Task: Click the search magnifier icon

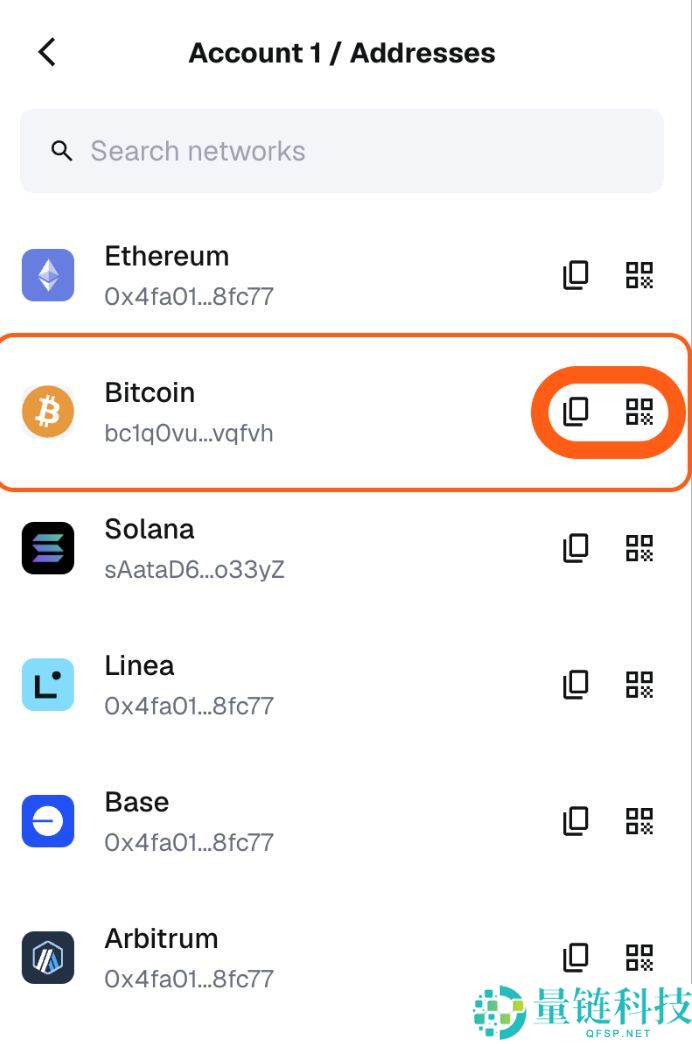Action: 61,151
